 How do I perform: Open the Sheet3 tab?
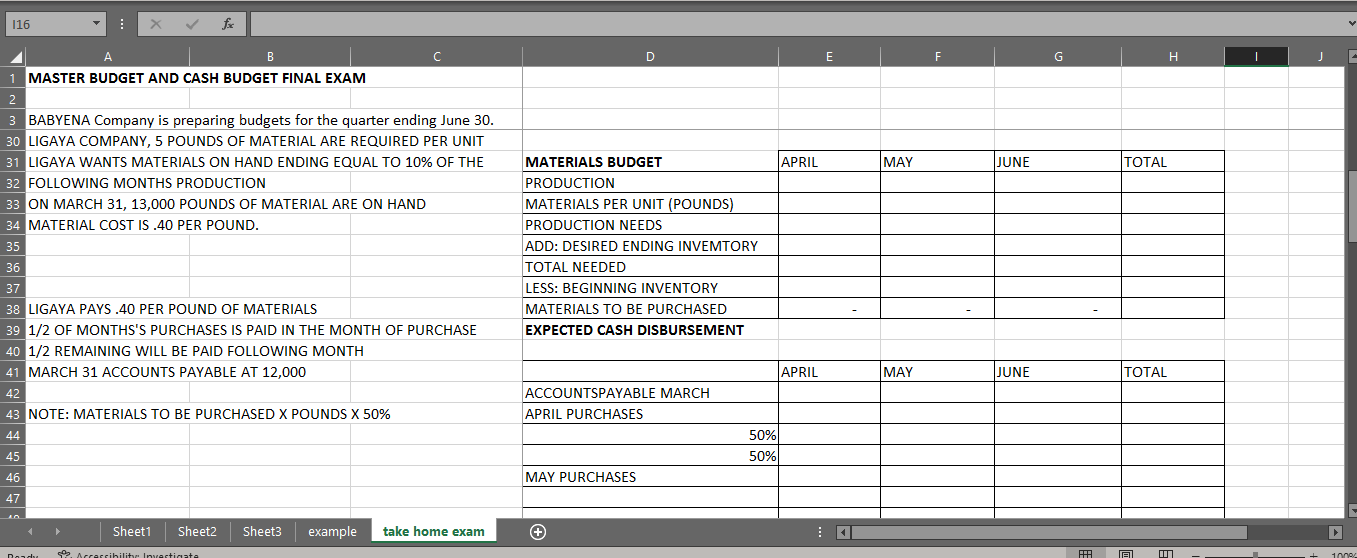262,532
